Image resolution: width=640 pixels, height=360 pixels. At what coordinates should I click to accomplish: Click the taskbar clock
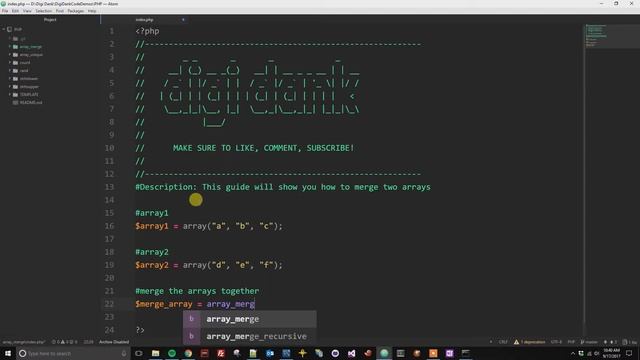tap(611, 353)
